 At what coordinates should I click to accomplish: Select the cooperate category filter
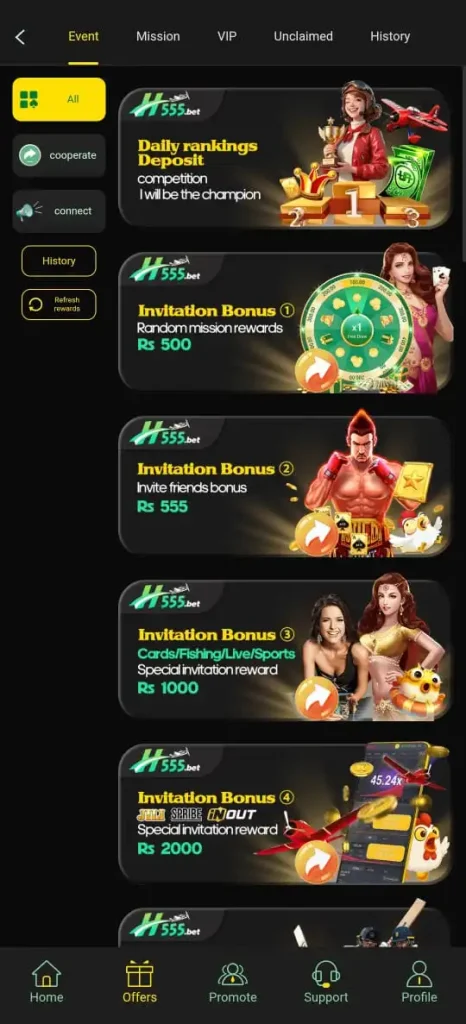[59, 155]
